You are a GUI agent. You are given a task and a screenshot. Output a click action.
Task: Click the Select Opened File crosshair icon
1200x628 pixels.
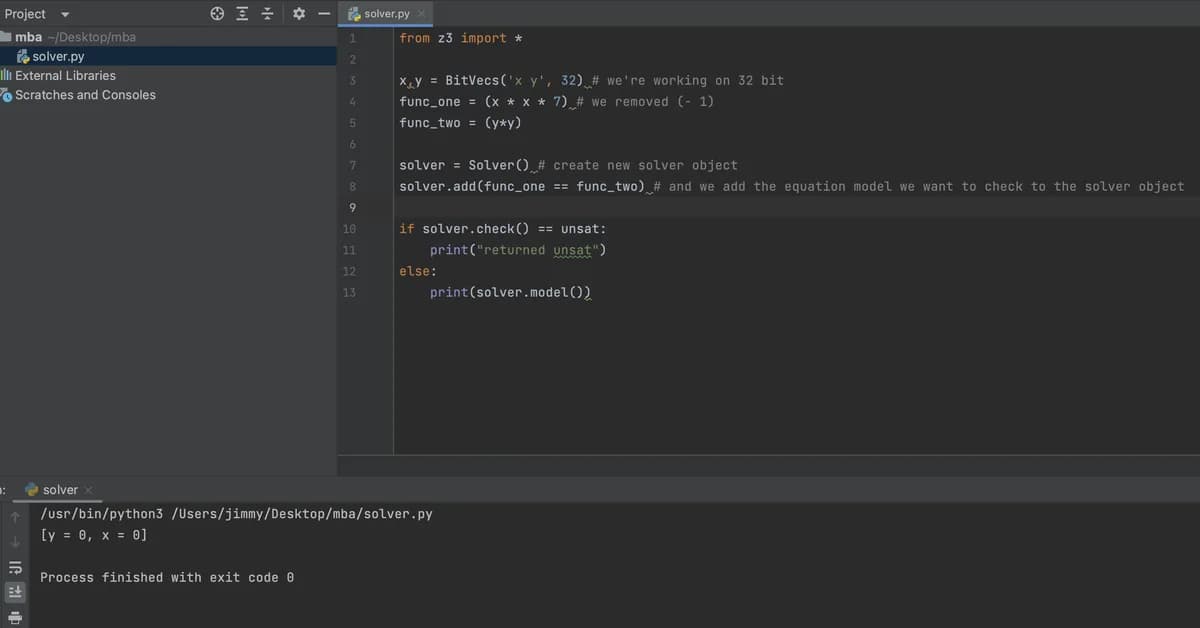[217, 13]
